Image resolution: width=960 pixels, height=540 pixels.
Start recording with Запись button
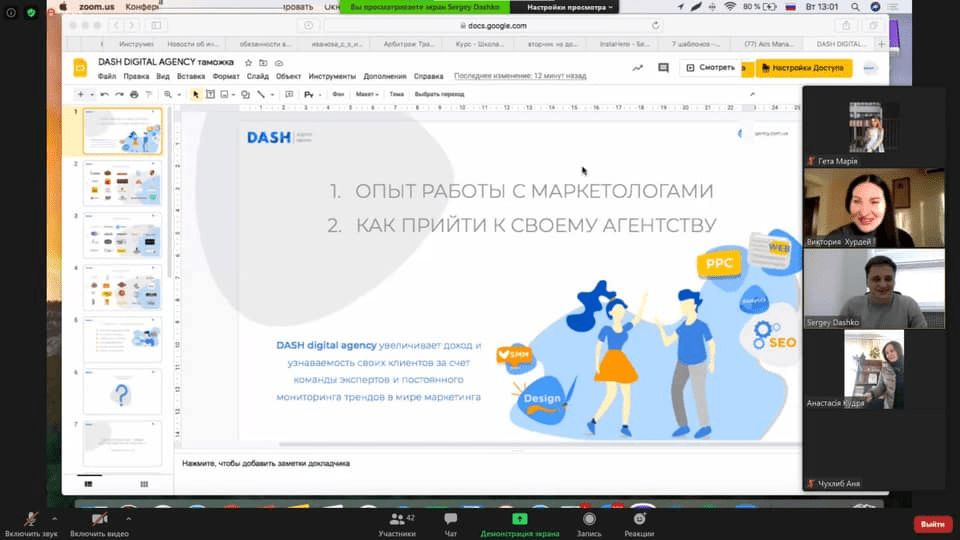(589, 525)
